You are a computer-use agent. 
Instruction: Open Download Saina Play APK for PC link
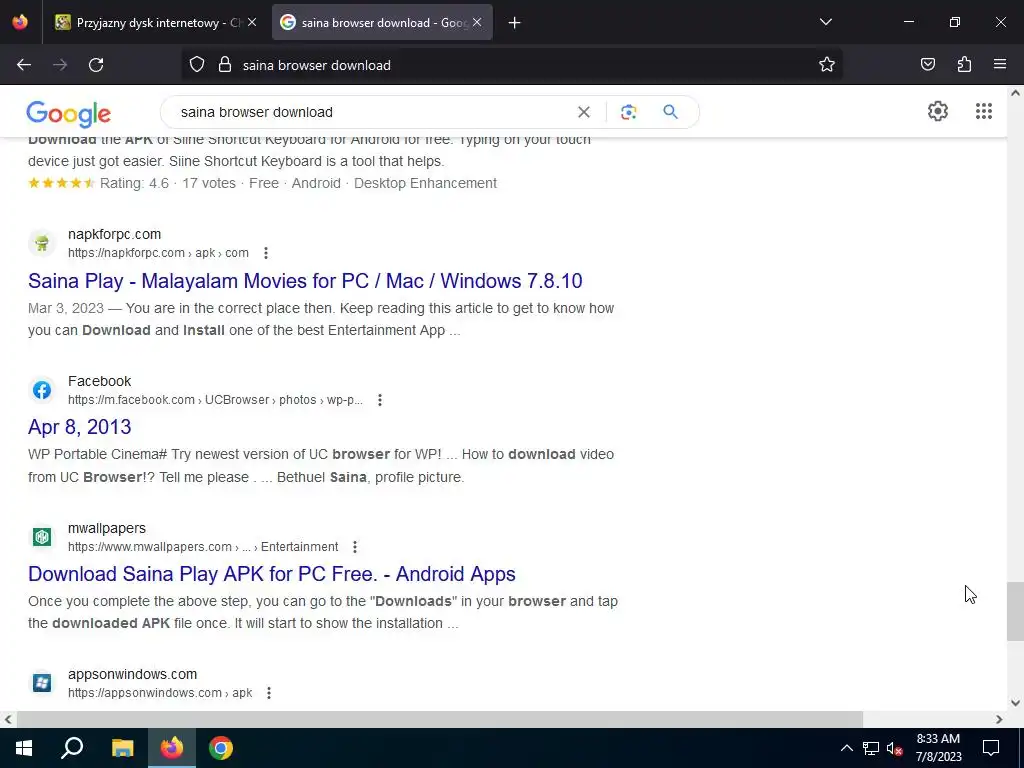click(x=272, y=574)
